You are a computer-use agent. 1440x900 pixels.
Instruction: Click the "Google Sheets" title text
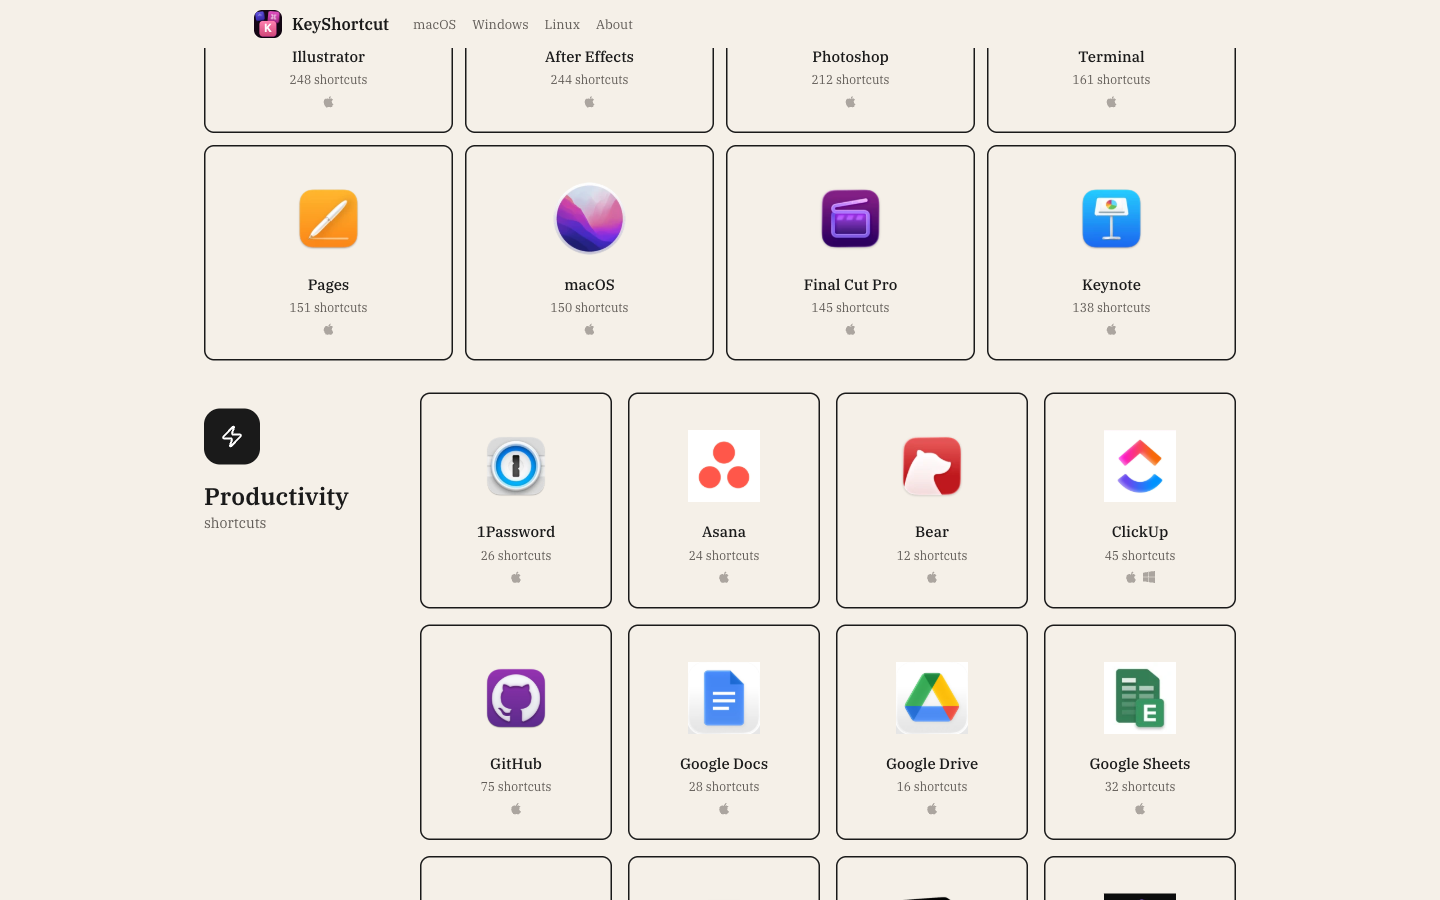pyautogui.click(x=1140, y=764)
